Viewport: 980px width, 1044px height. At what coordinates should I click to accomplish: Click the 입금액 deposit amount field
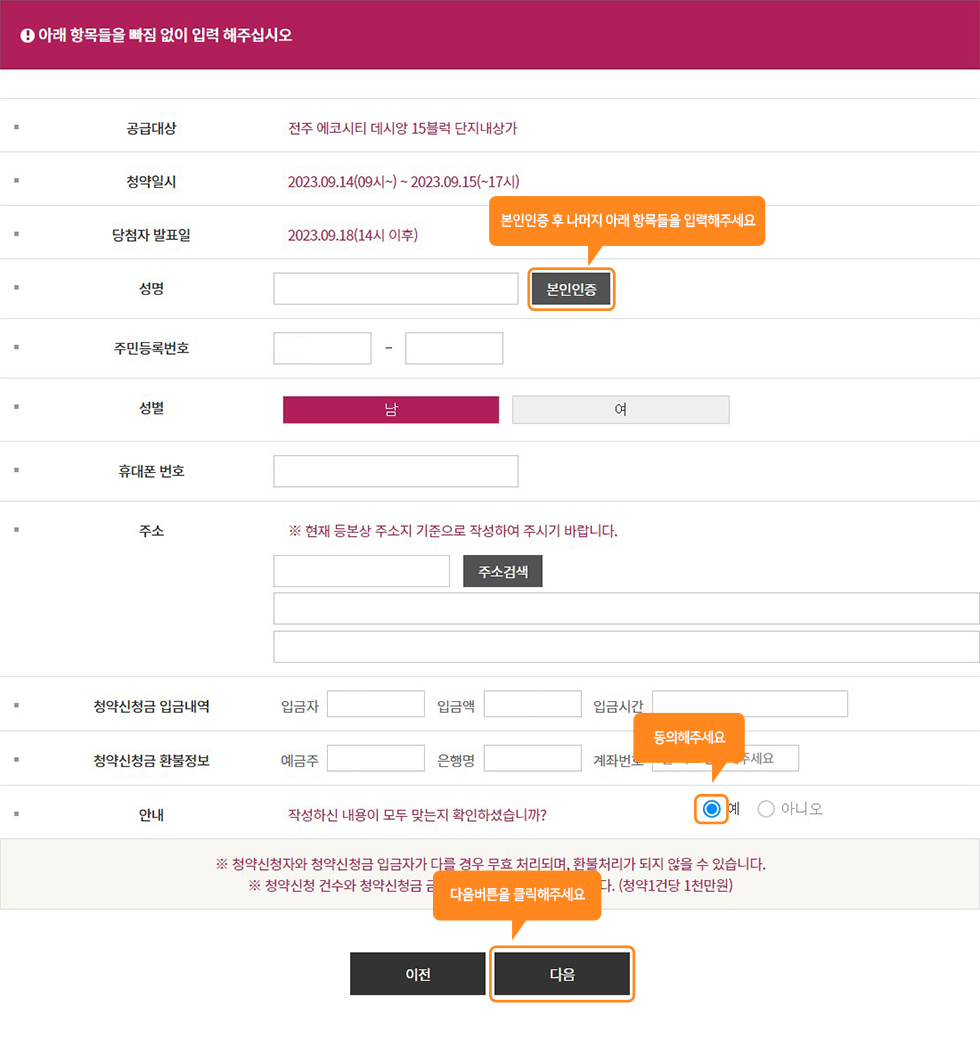[532, 704]
